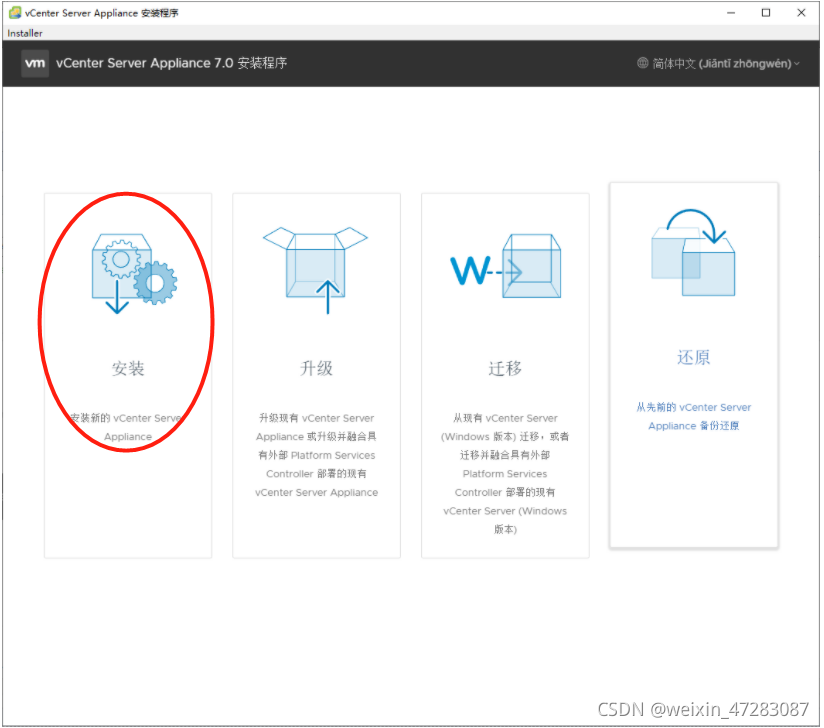Select the 迁移 card title
Screen dimensions: 824x728
coord(505,368)
